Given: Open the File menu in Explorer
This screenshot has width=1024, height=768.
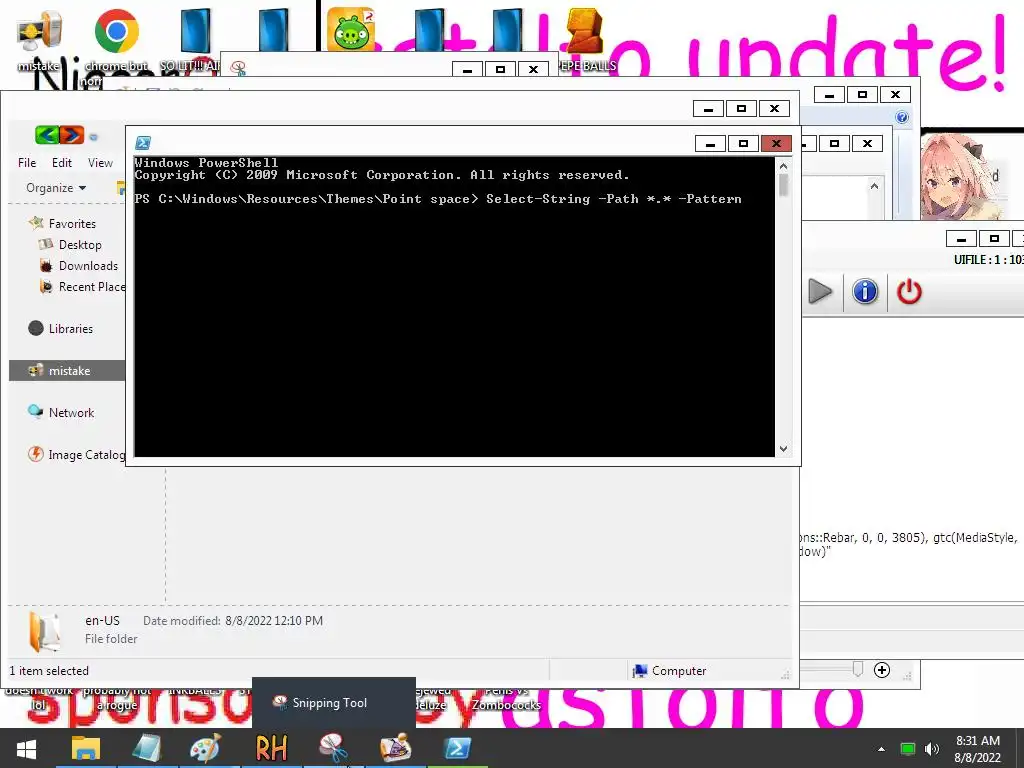Looking at the screenshot, I should (x=27, y=163).
